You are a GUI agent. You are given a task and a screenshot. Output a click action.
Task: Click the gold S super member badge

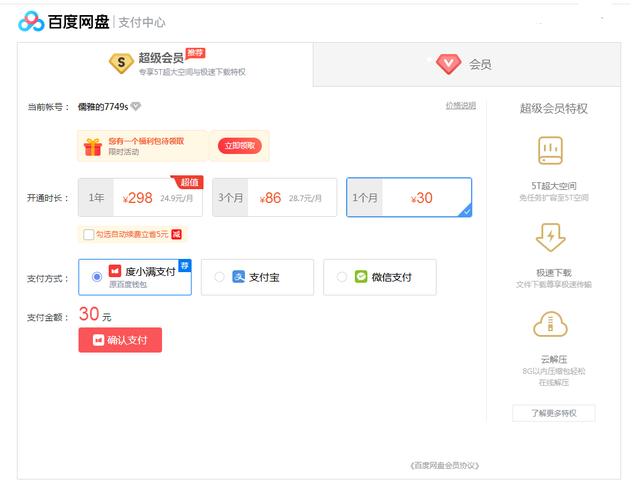[121, 63]
